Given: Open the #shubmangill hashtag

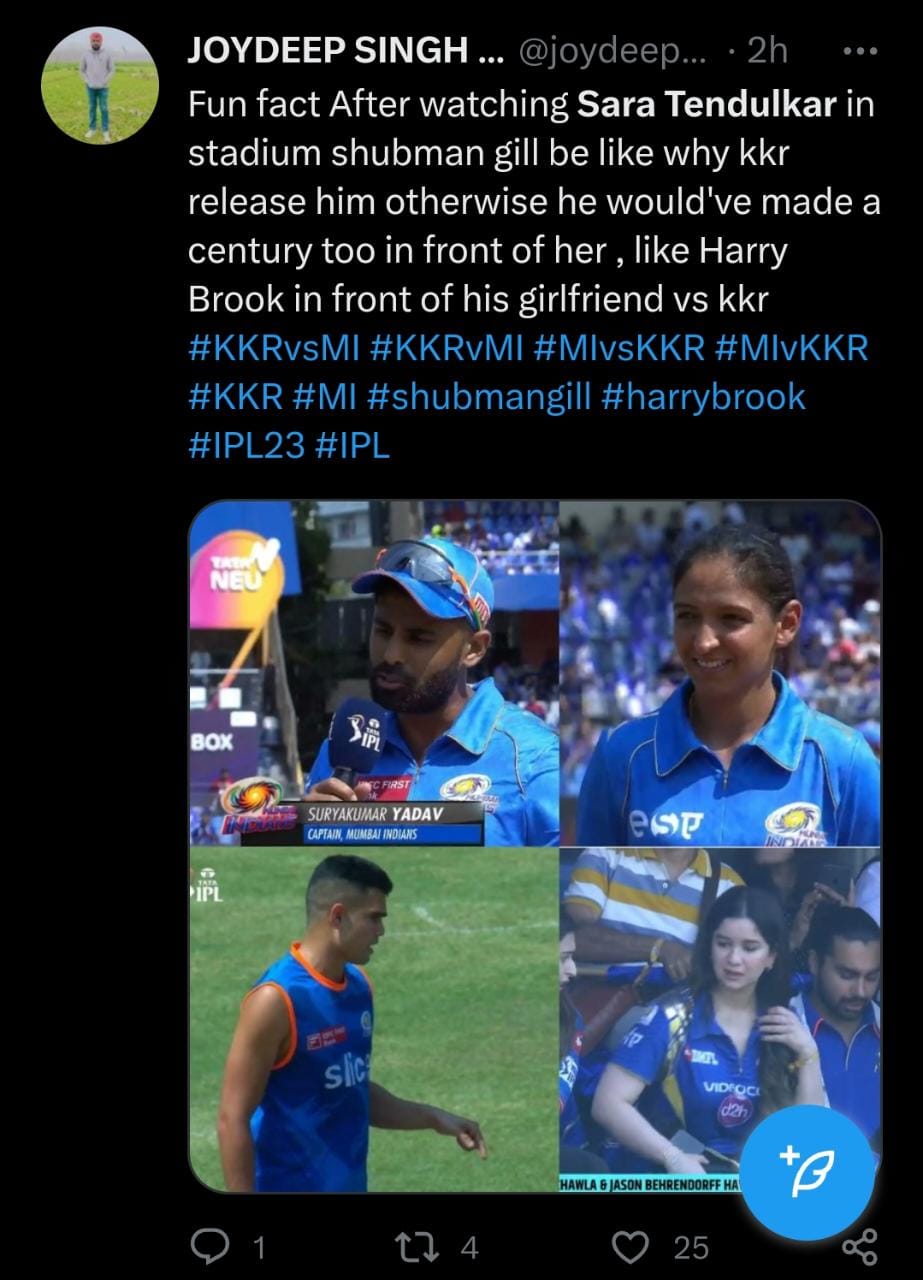Looking at the screenshot, I should (480, 396).
